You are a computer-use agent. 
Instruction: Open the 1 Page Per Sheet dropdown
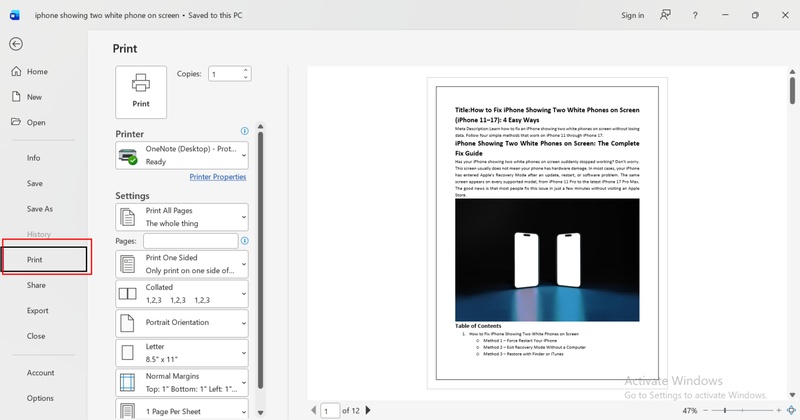click(182, 410)
